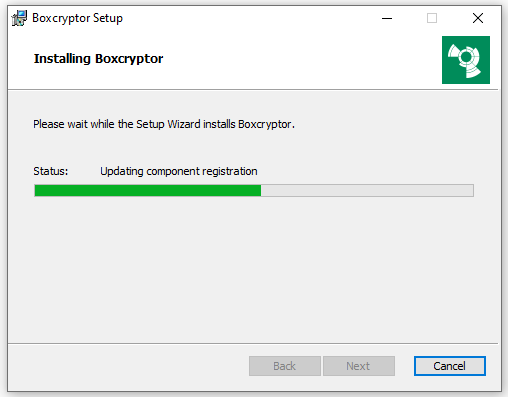Viewport: 508px width, 397px height.
Task: Click the Boxcryptor green logo icon
Action: click(466, 60)
